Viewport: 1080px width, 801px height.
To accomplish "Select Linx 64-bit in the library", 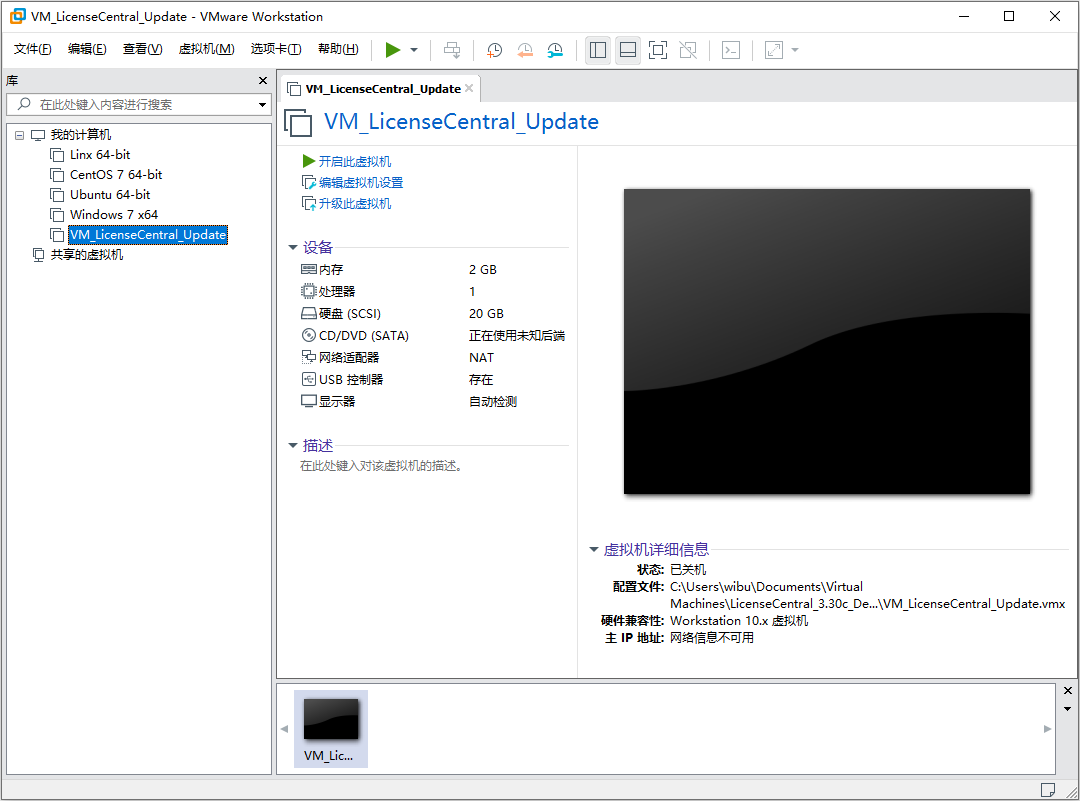I will (x=99, y=155).
